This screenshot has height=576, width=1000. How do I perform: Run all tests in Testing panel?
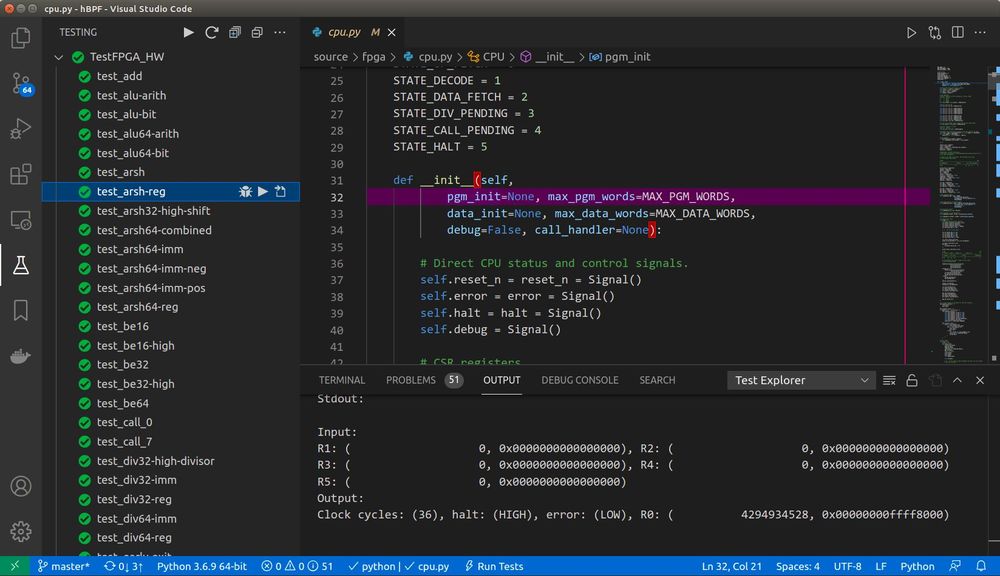tap(188, 32)
